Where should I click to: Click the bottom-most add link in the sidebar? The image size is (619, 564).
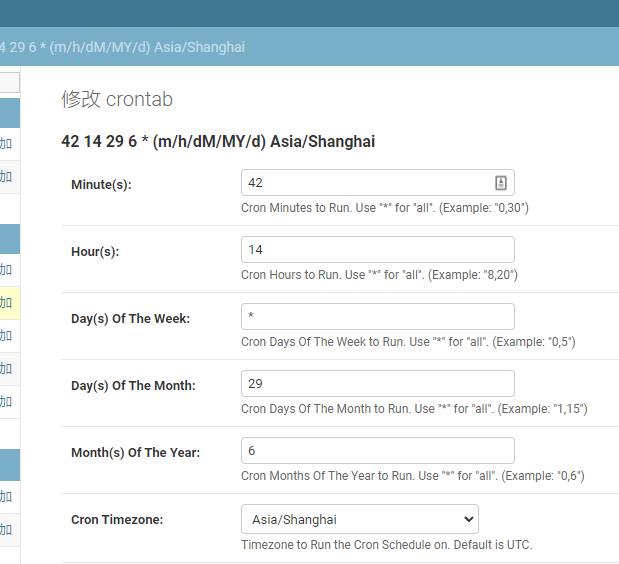(x=6, y=529)
